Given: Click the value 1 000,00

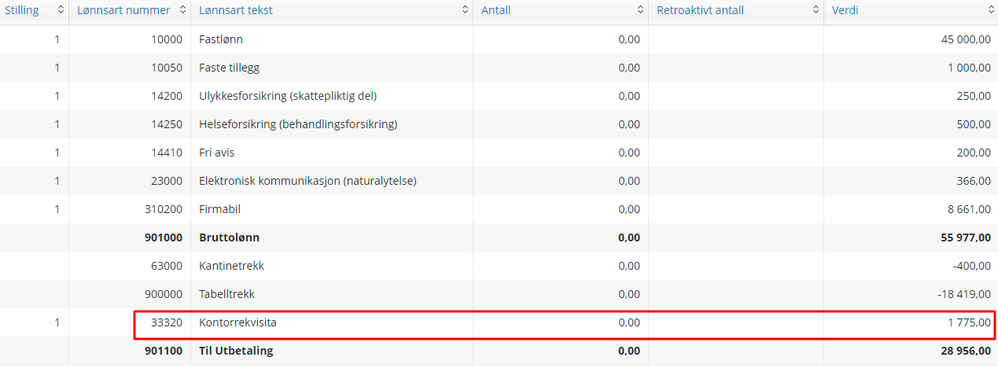Looking at the screenshot, I should coord(969,67).
